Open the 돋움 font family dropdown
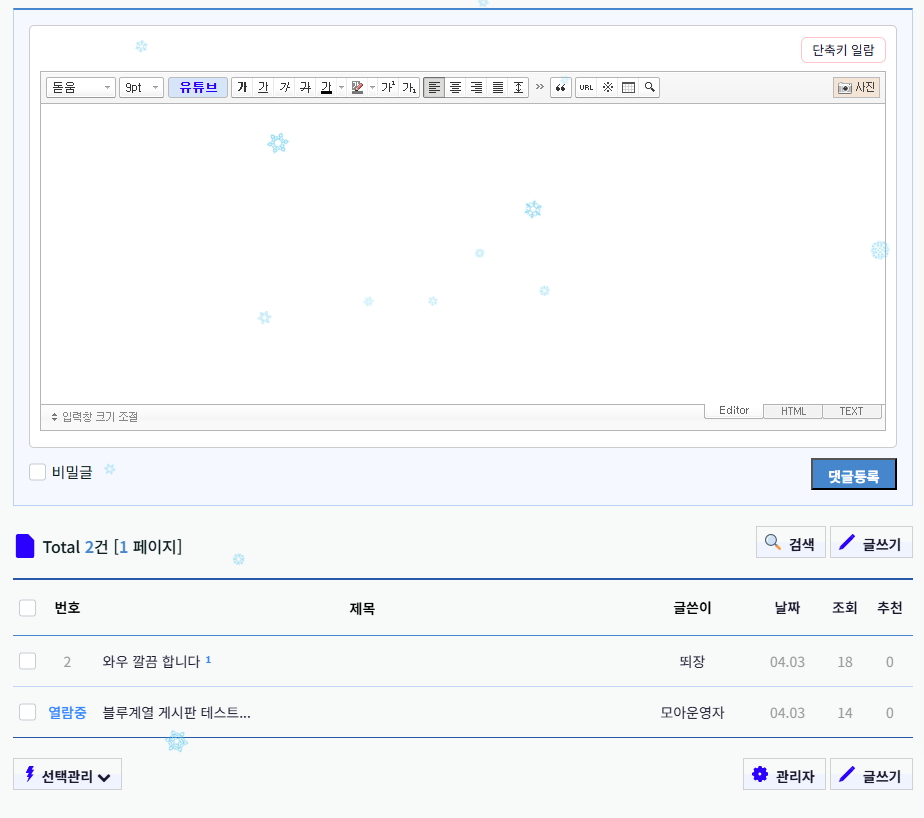 [x=80, y=88]
